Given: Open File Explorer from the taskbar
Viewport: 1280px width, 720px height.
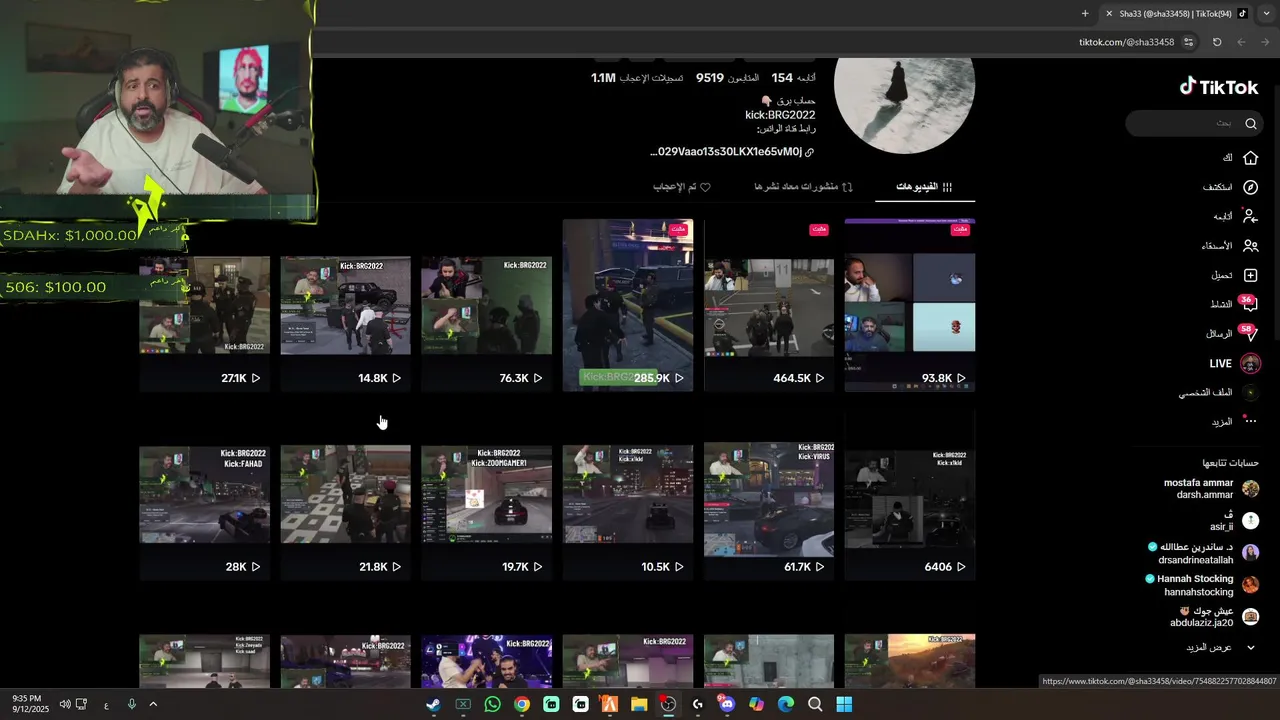Looking at the screenshot, I should 639,704.
